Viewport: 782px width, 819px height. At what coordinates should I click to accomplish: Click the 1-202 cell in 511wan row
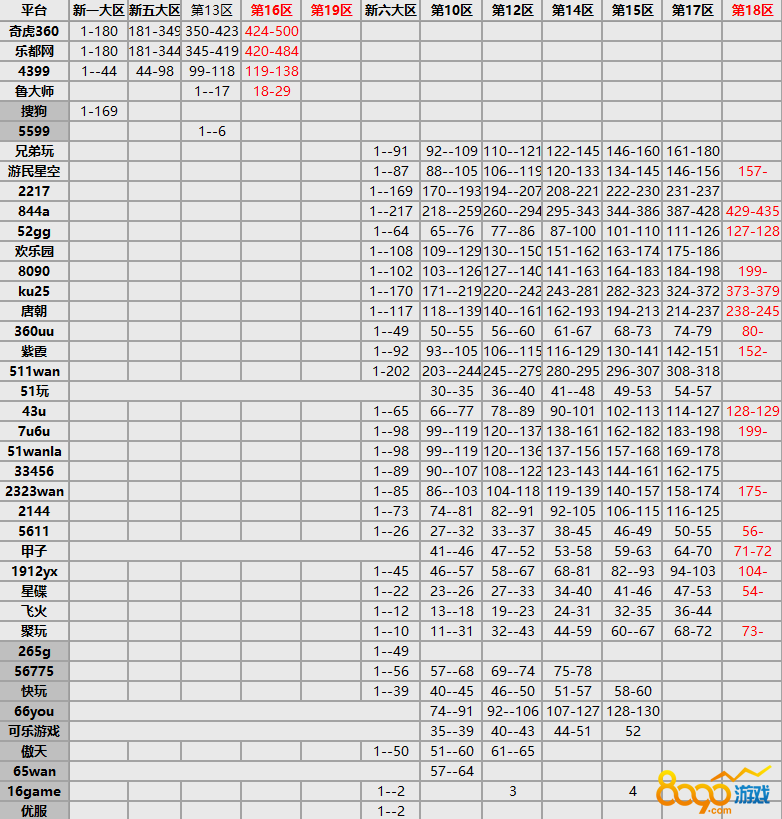click(x=391, y=371)
